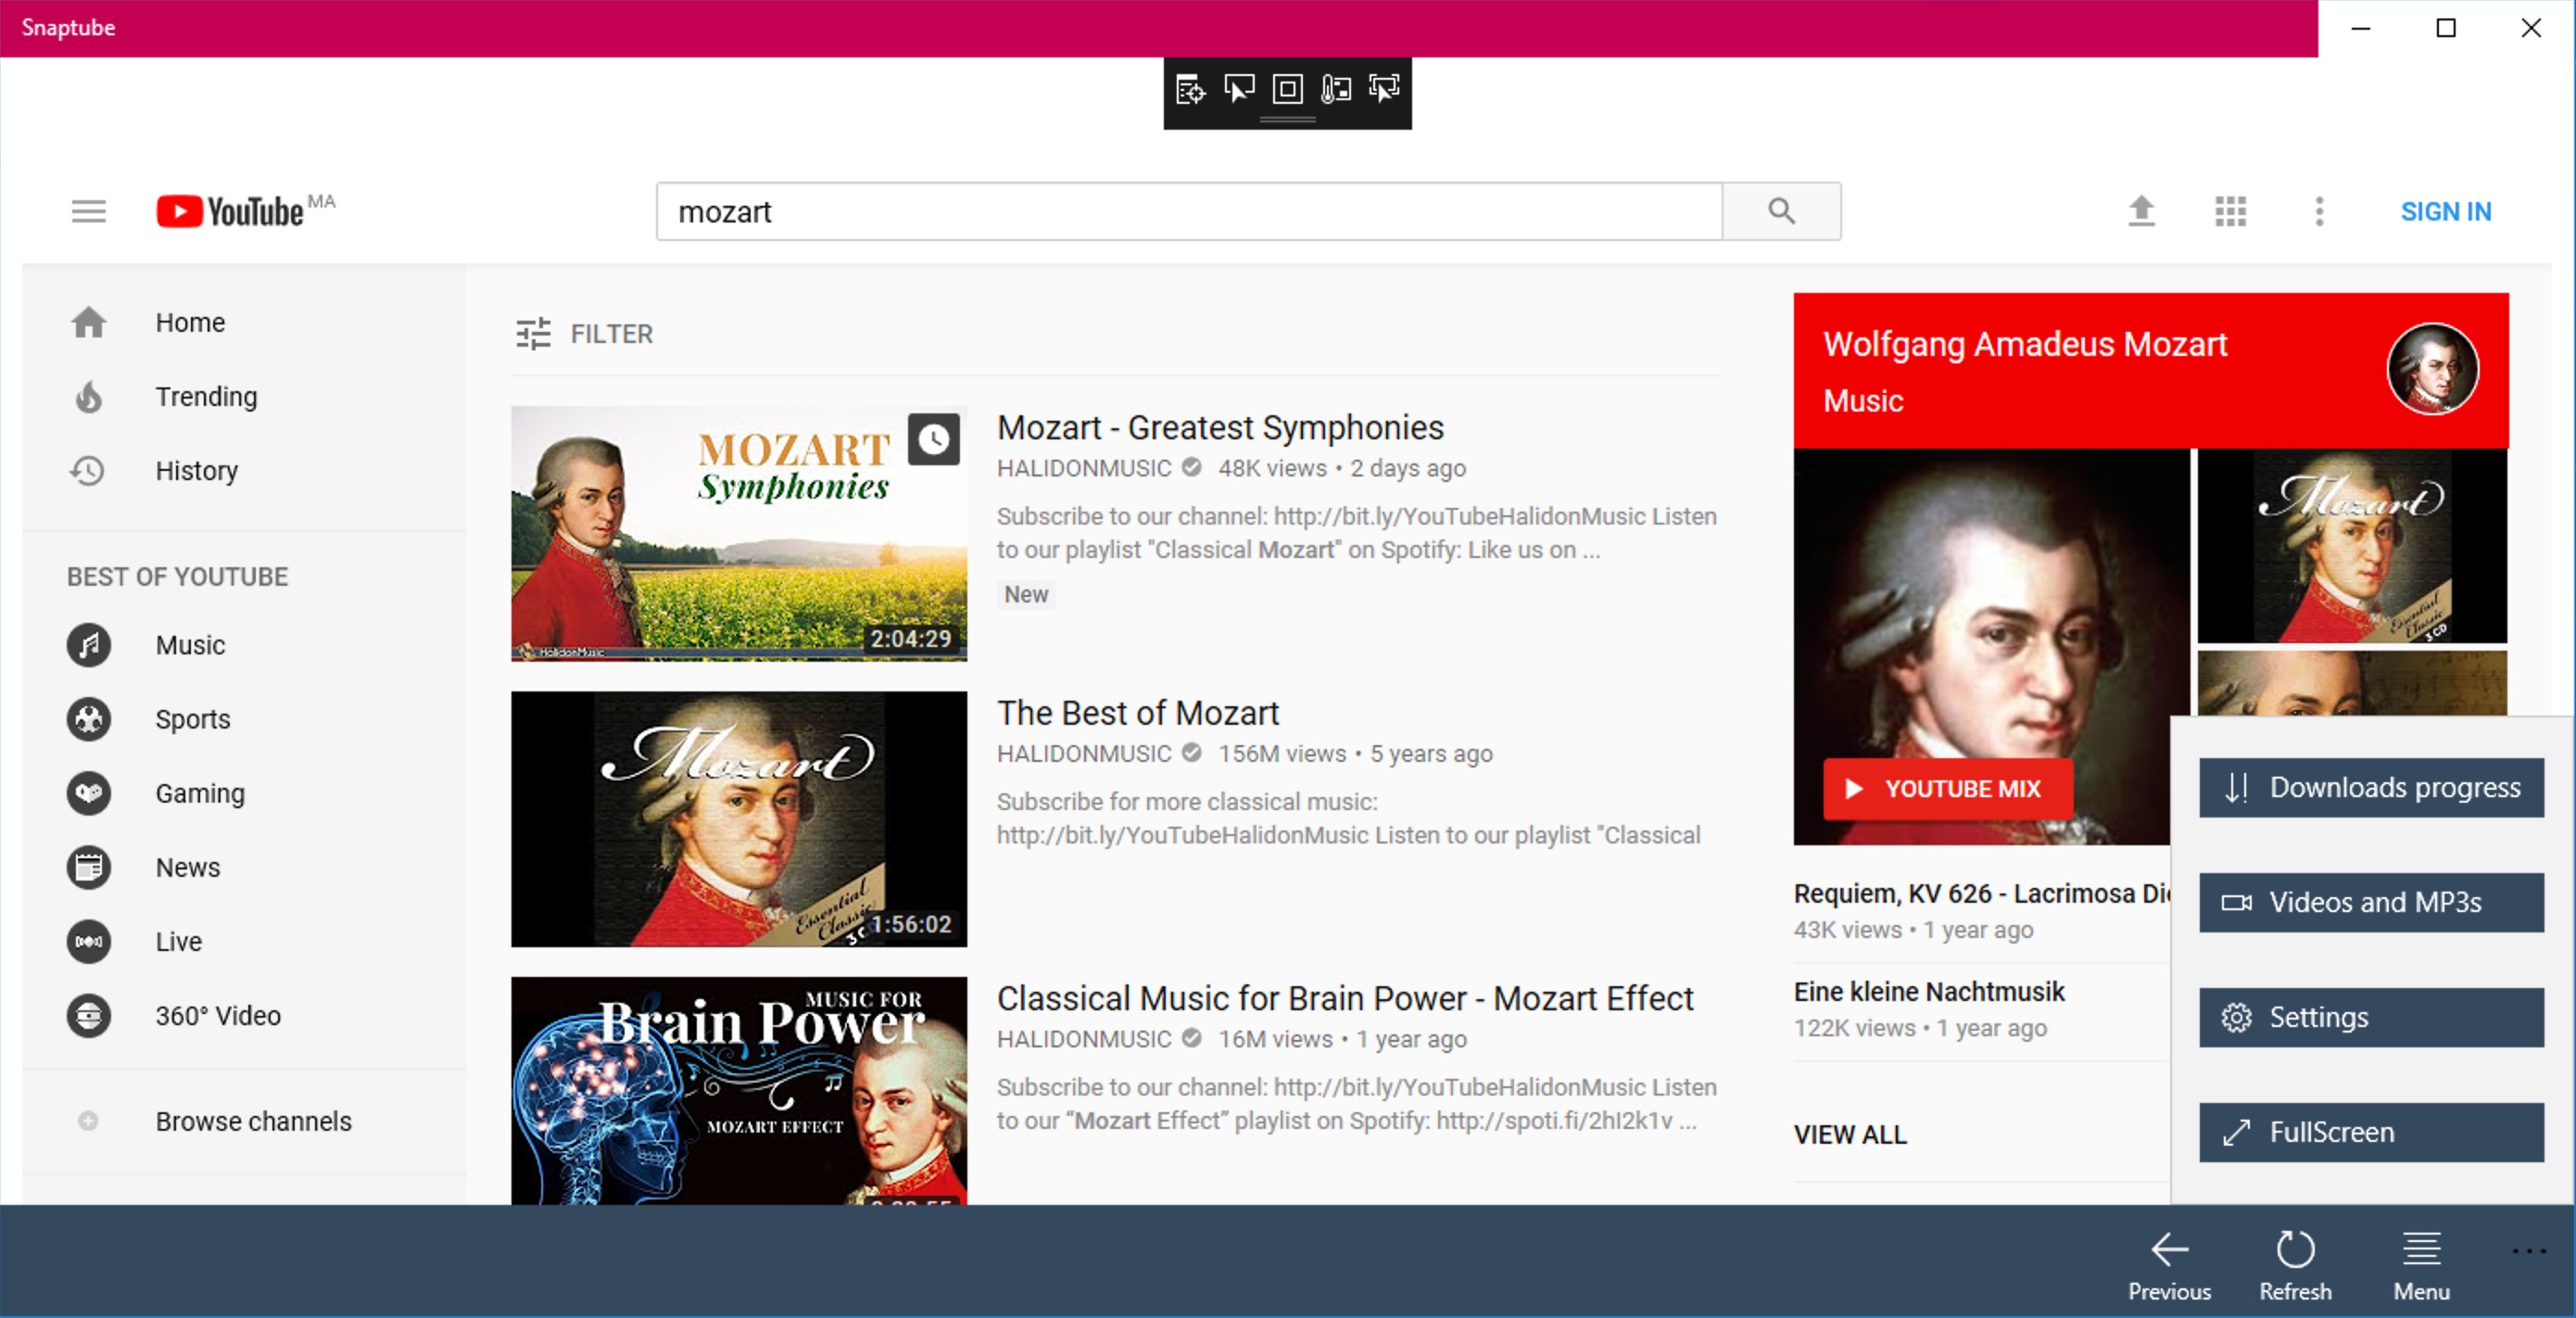Open the three-dot settings icon near Sign In
The width and height of the screenshot is (2576, 1318).
coord(2319,211)
